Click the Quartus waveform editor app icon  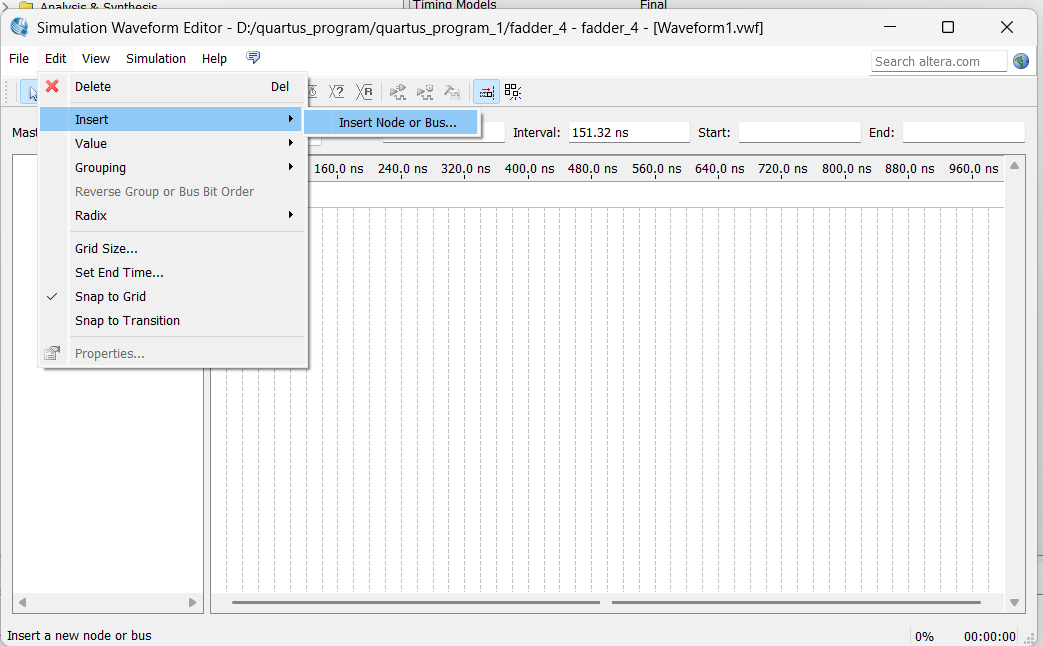point(20,27)
